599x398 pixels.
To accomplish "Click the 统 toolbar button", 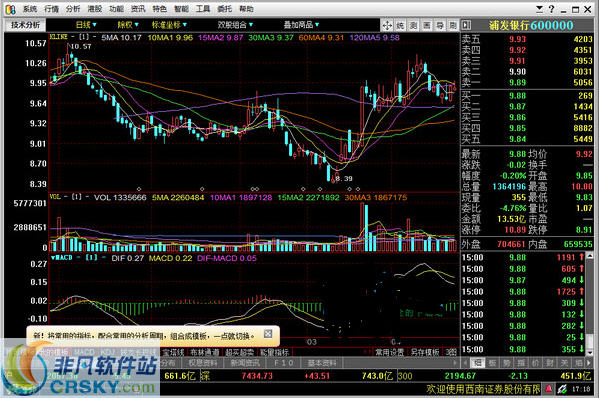I will coord(400,26).
